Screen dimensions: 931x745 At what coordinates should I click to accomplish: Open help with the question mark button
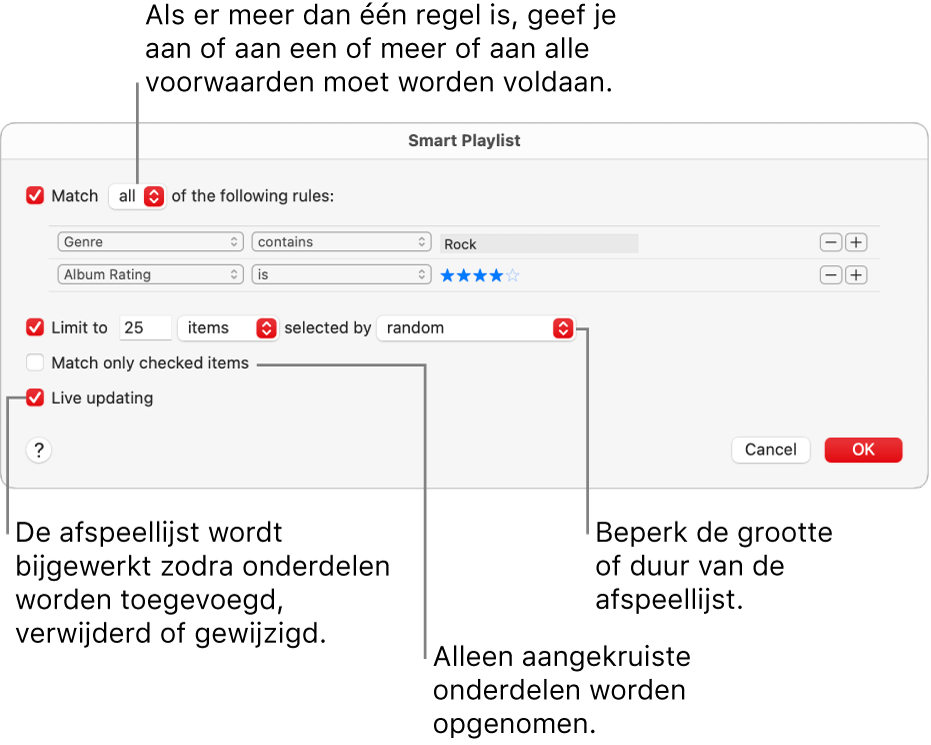(39, 450)
